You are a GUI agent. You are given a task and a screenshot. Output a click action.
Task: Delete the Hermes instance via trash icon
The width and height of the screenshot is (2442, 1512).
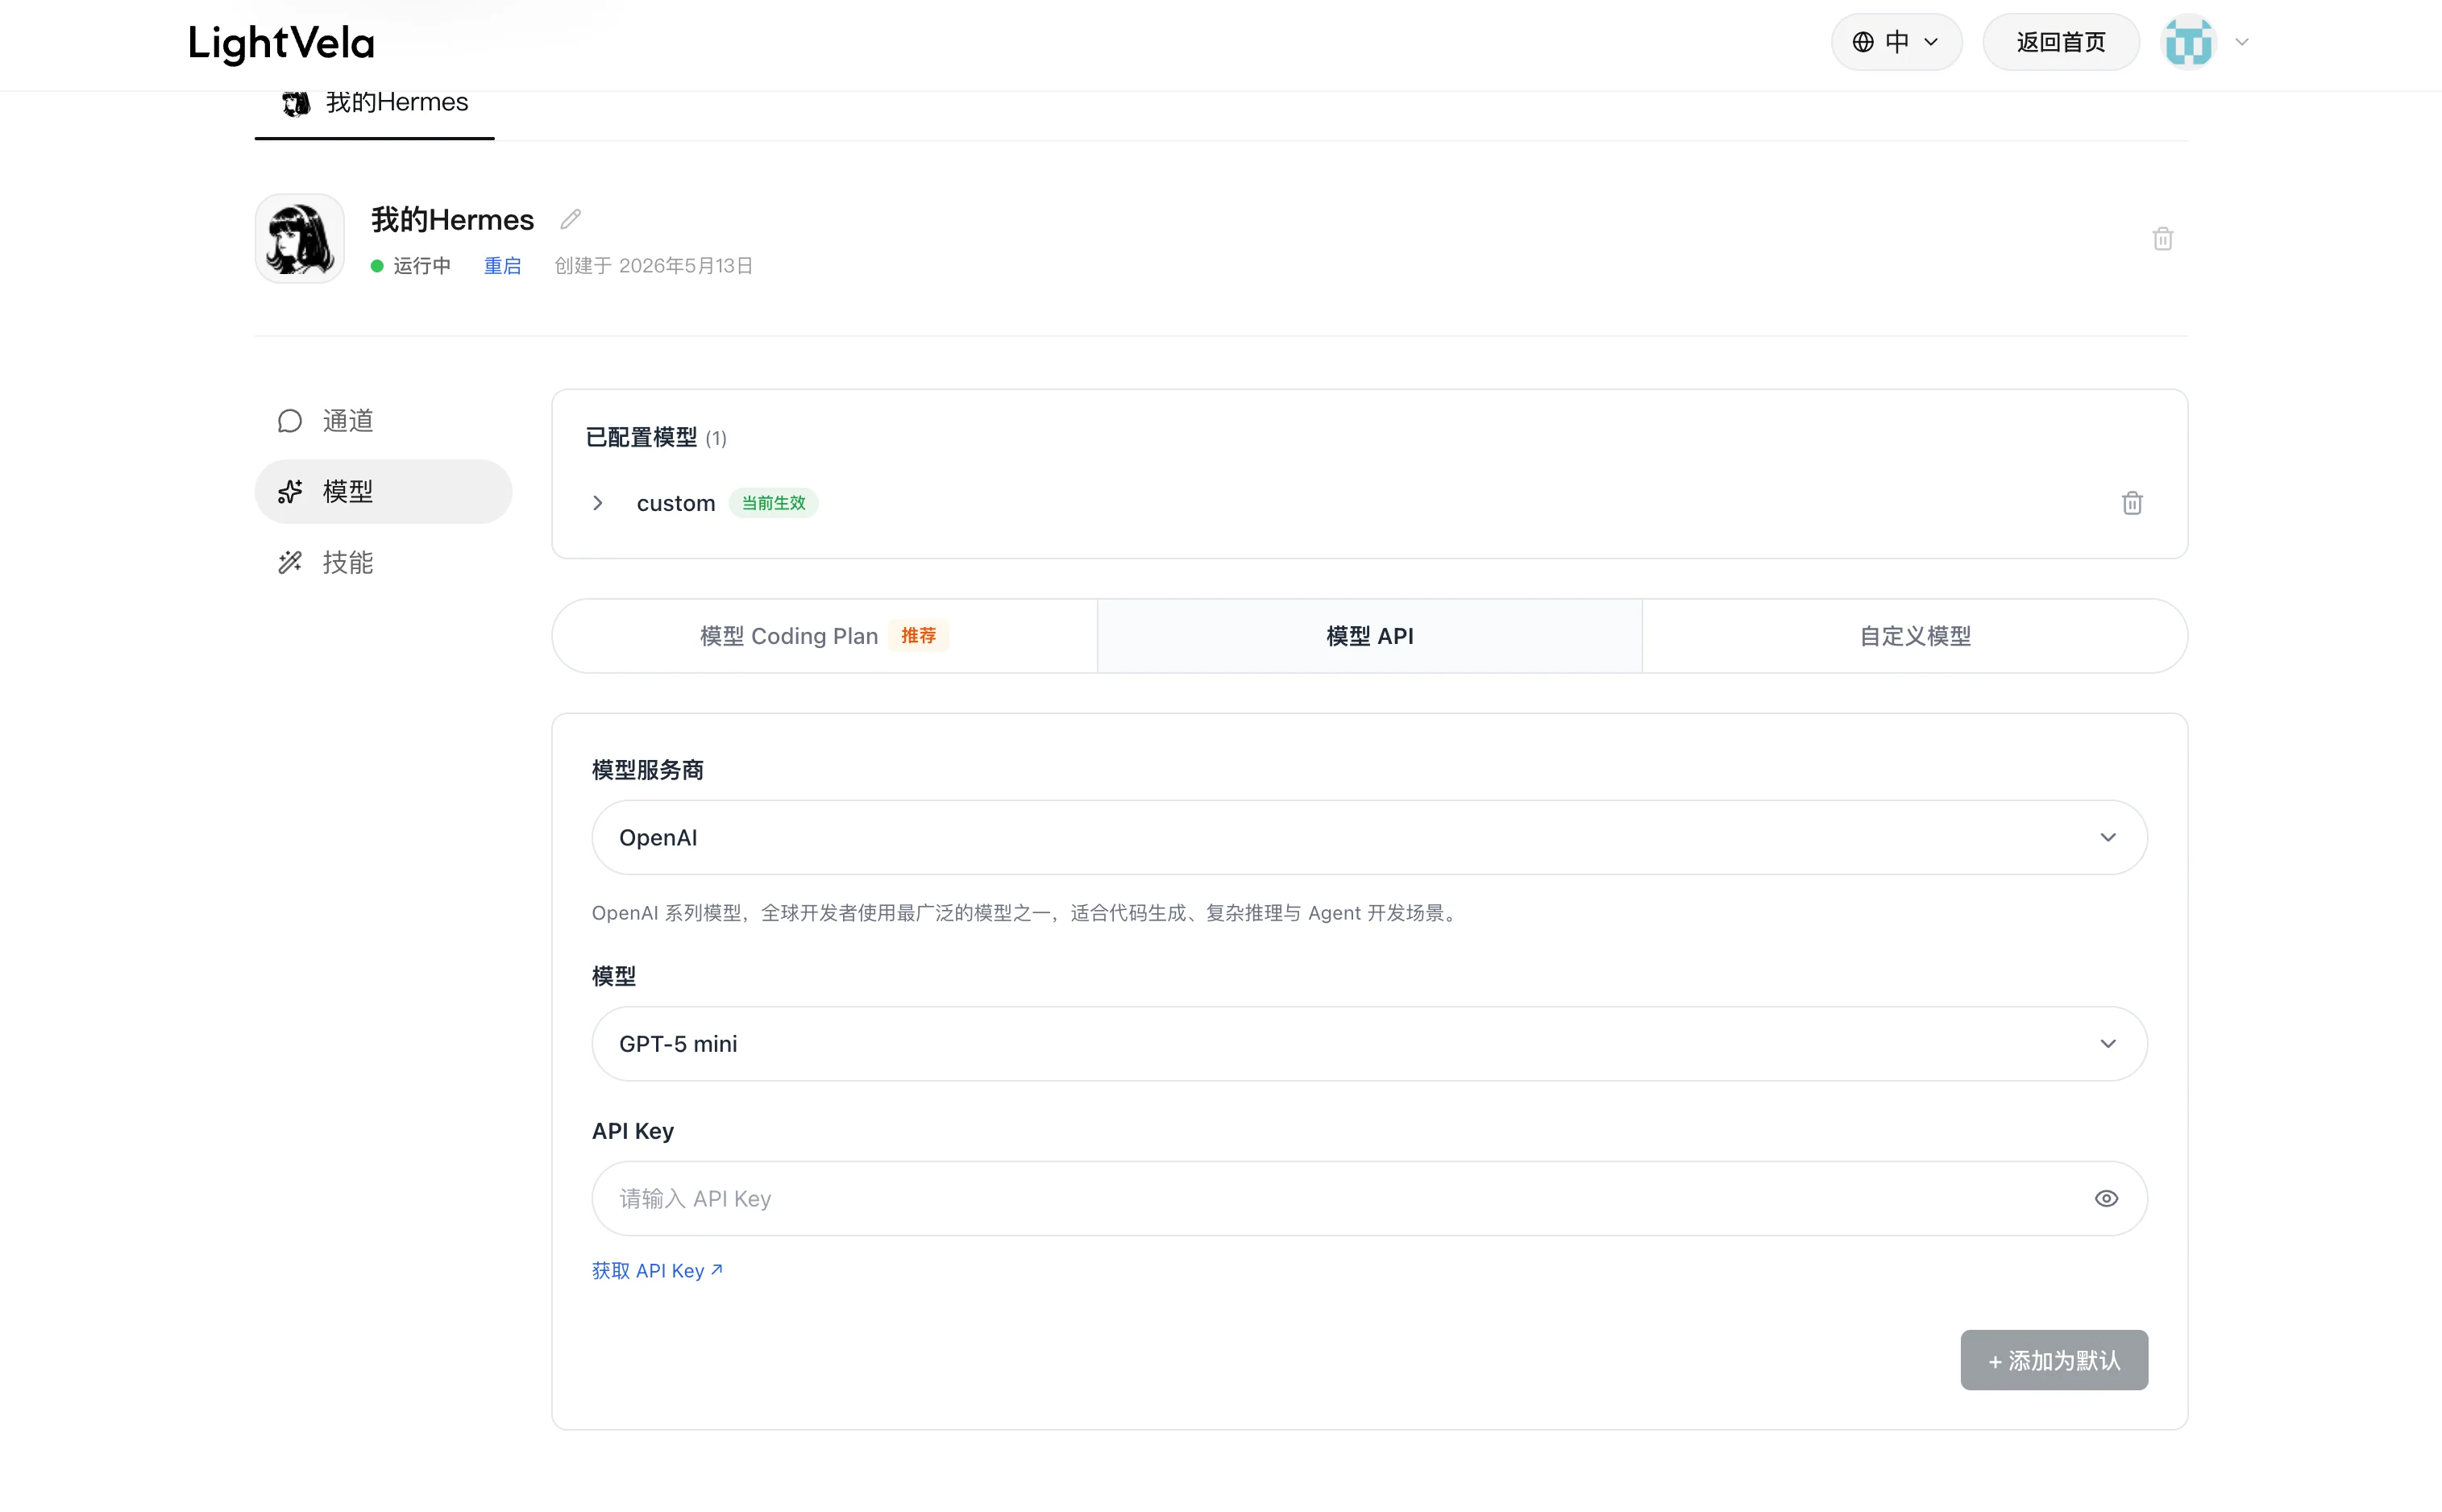[x=2163, y=239]
